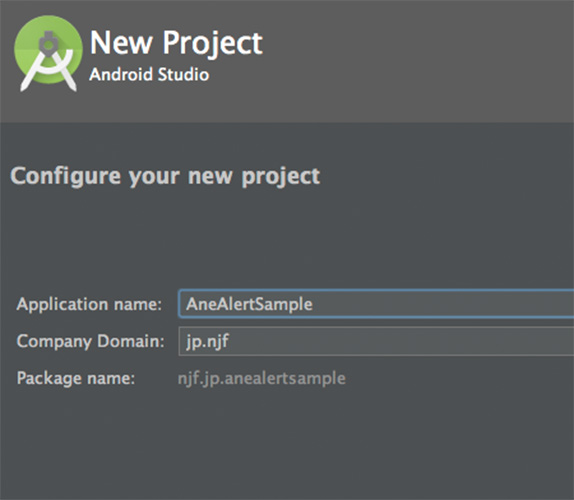This screenshot has height=500, width=574.
Task: Click the Application name label
Action: 89,305
